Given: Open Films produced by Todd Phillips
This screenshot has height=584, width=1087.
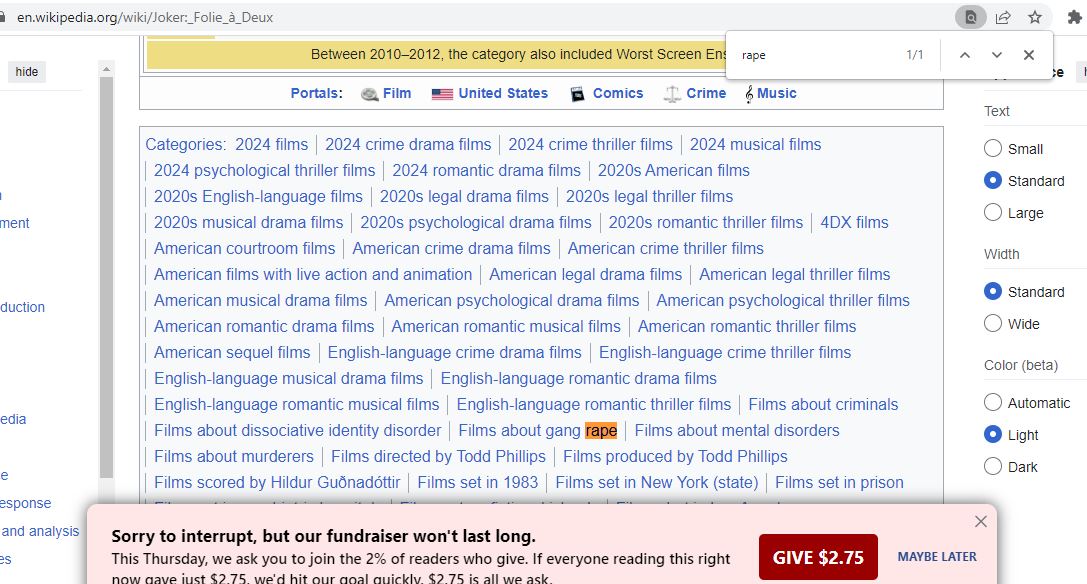Looking at the screenshot, I should coord(675,456).
